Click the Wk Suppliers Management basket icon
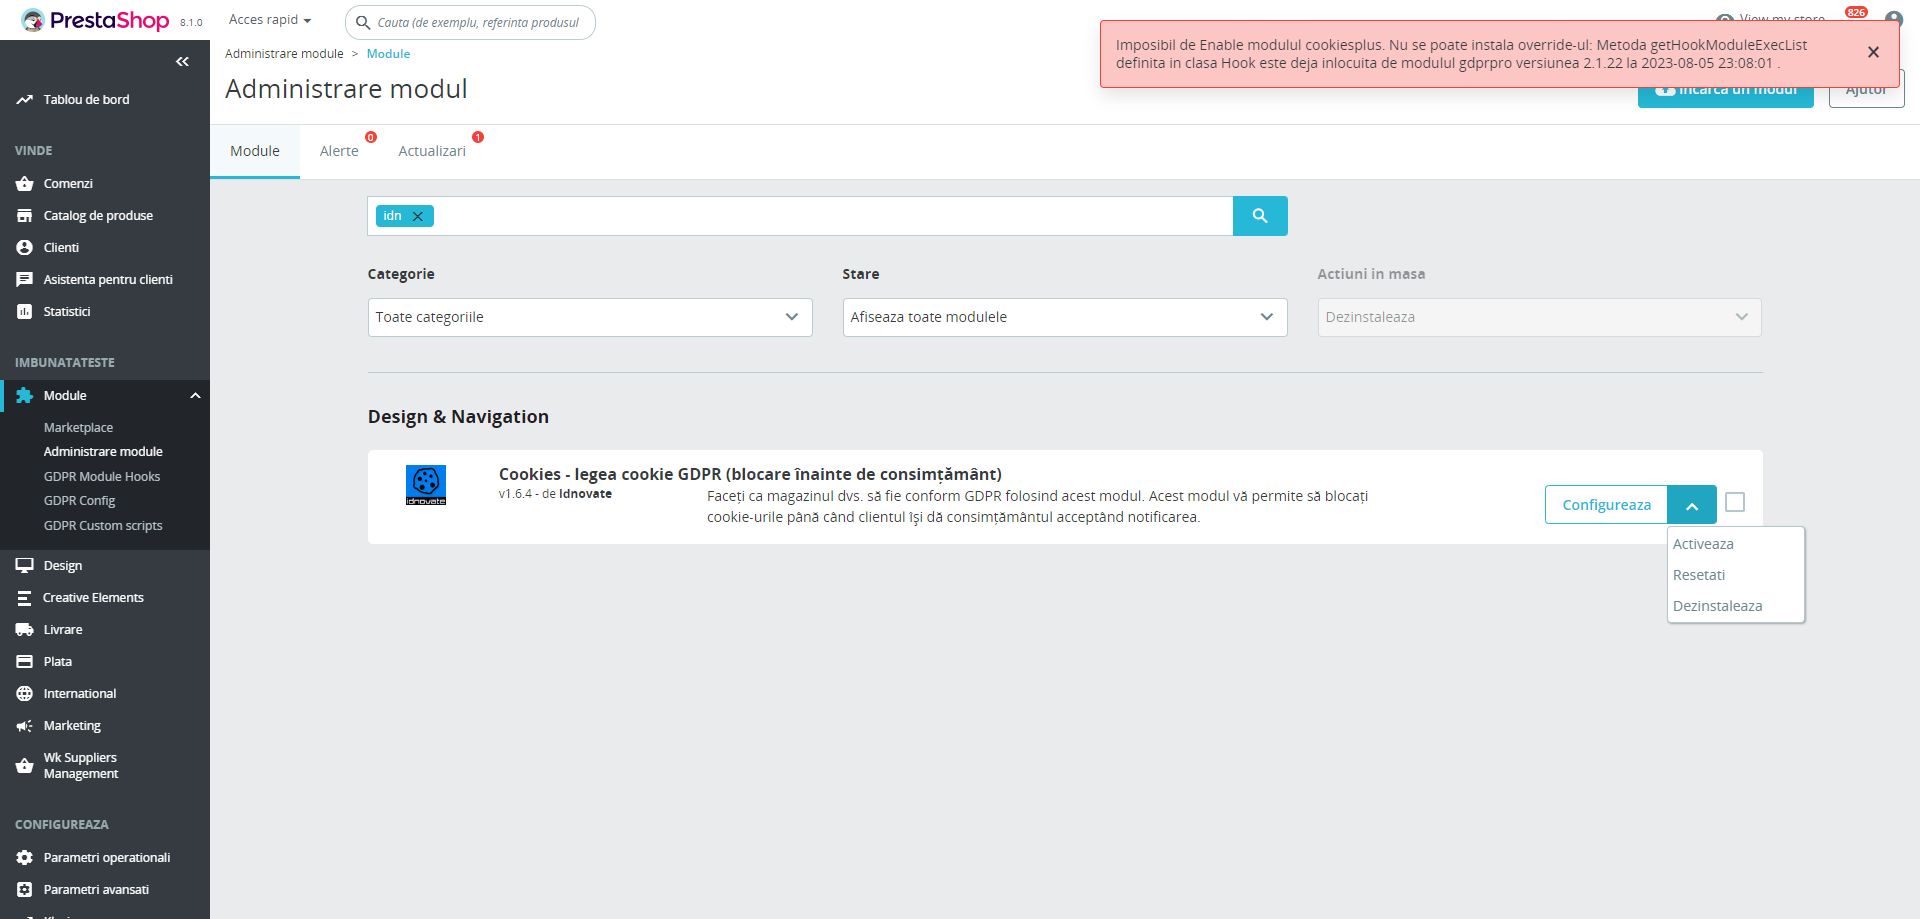 pos(24,766)
